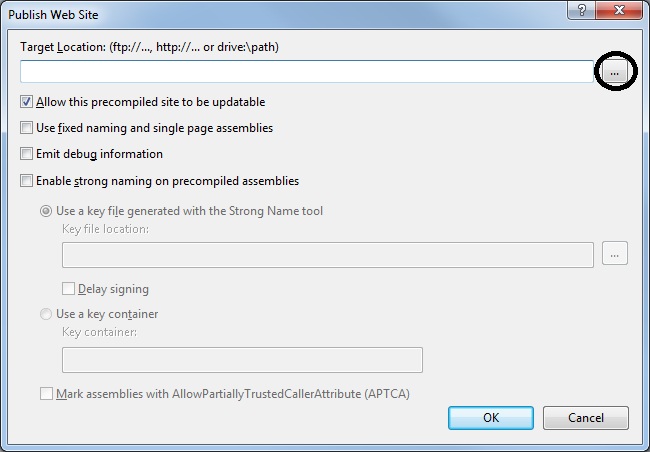Click the Cancel button
The width and height of the screenshot is (650, 452).
585,417
